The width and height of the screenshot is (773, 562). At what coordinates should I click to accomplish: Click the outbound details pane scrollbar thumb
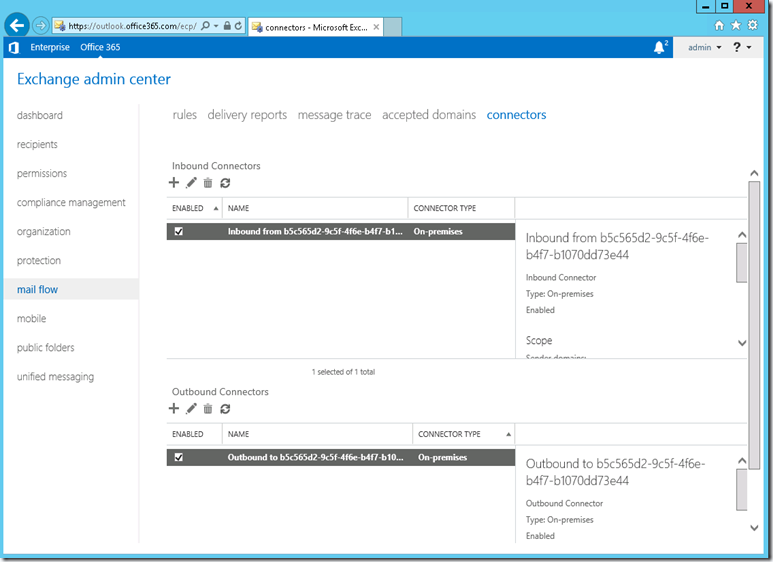coord(741,490)
